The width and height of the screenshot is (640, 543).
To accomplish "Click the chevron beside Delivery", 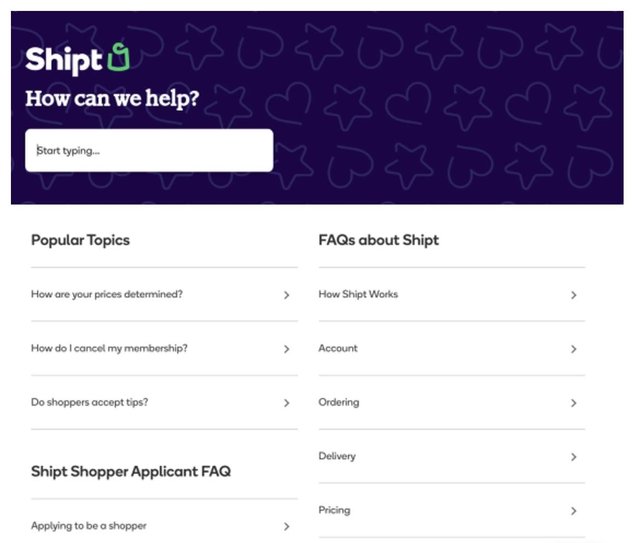I will click(574, 457).
